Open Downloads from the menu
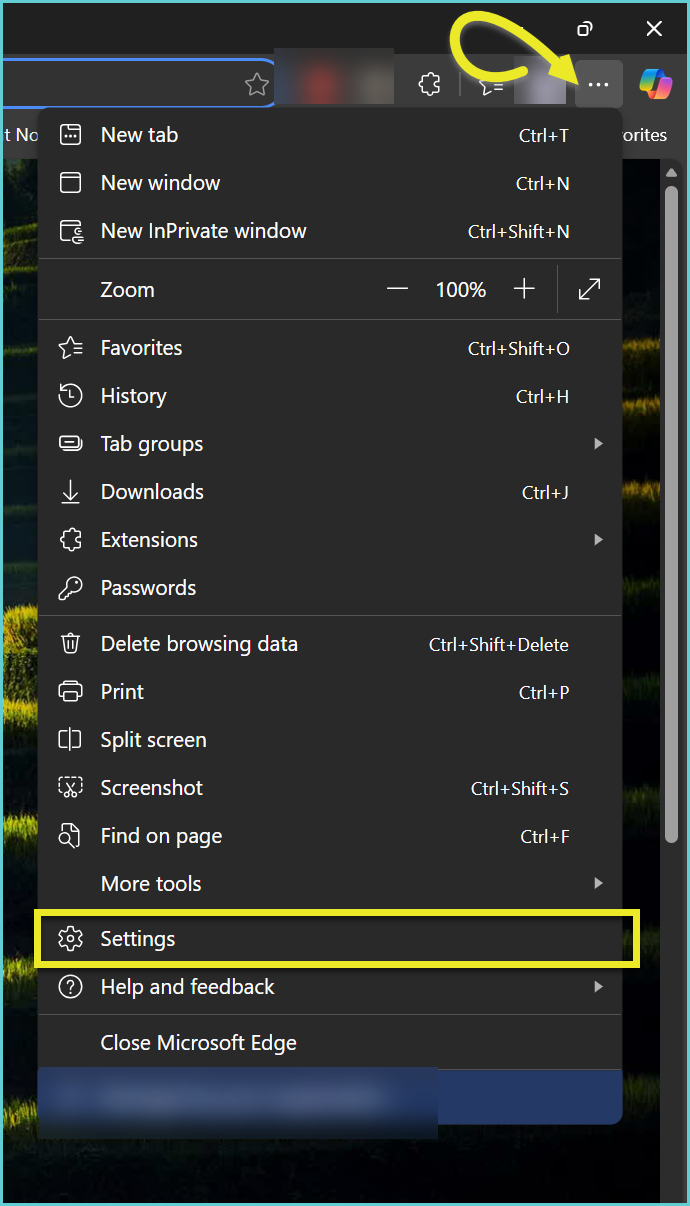The width and height of the screenshot is (690, 1206). (330, 492)
